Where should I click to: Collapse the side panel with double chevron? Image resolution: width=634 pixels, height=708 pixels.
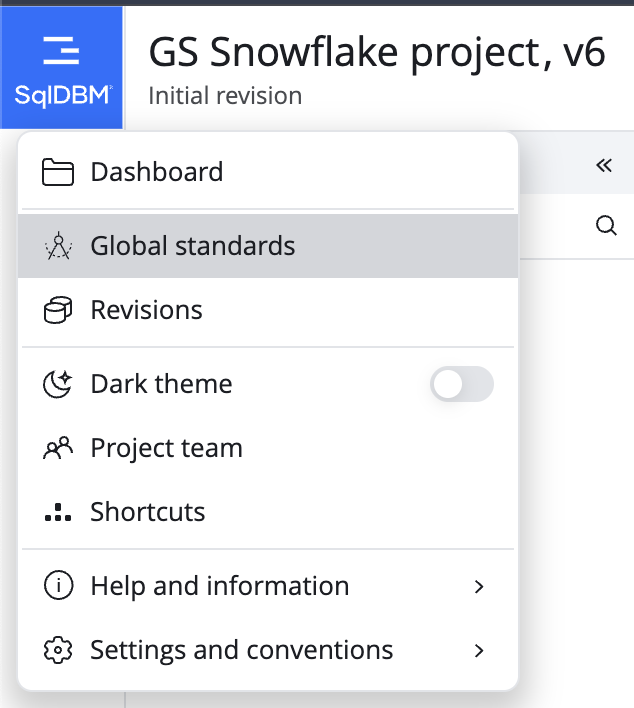tap(604, 165)
